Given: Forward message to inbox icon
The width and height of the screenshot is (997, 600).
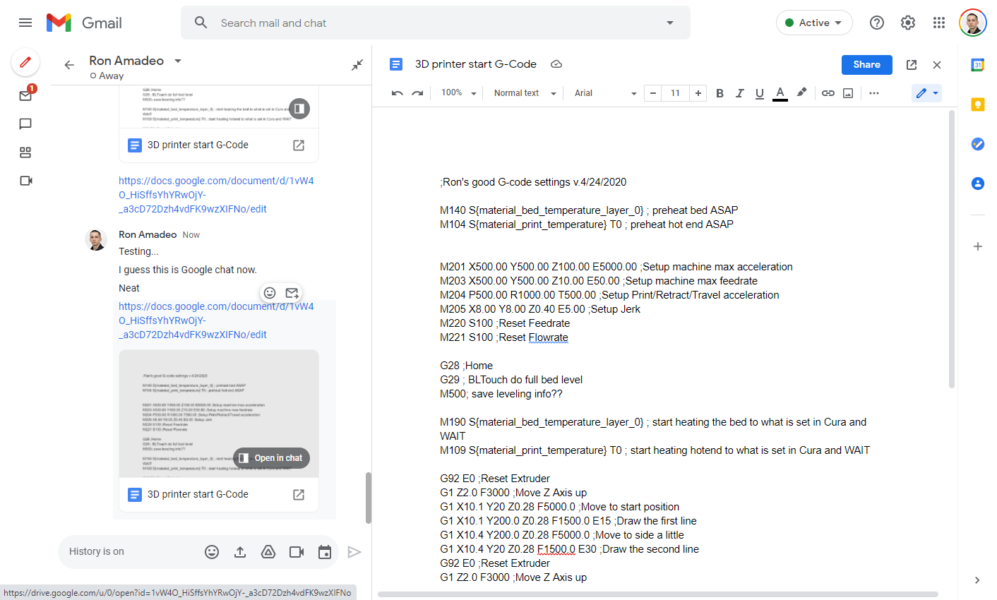Looking at the screenshot, I should tap(292, 293).
